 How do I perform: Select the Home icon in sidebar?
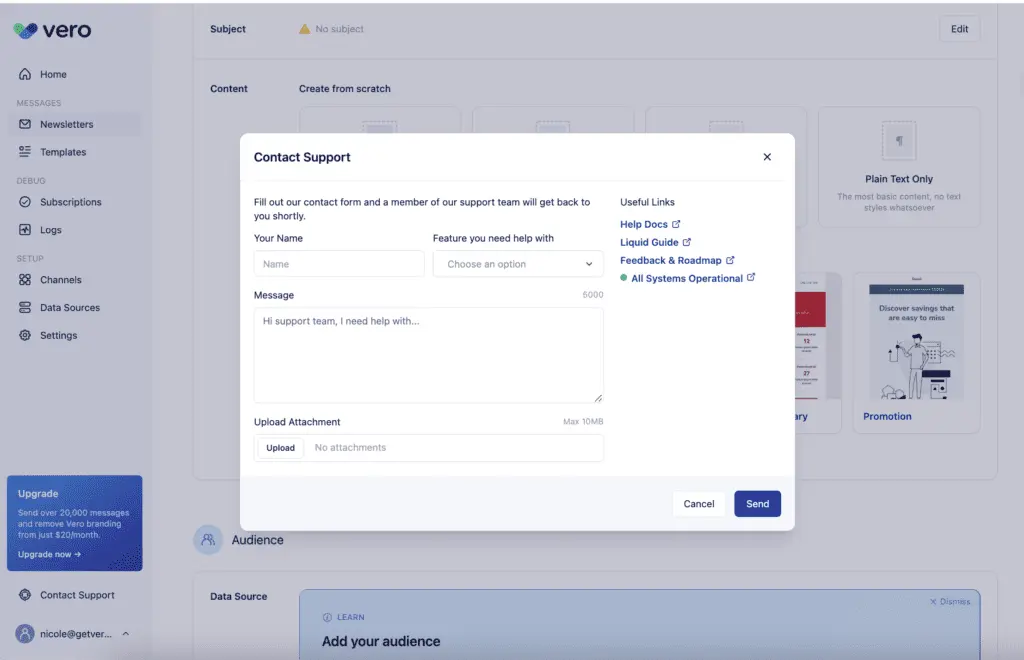tap(24, 73)
